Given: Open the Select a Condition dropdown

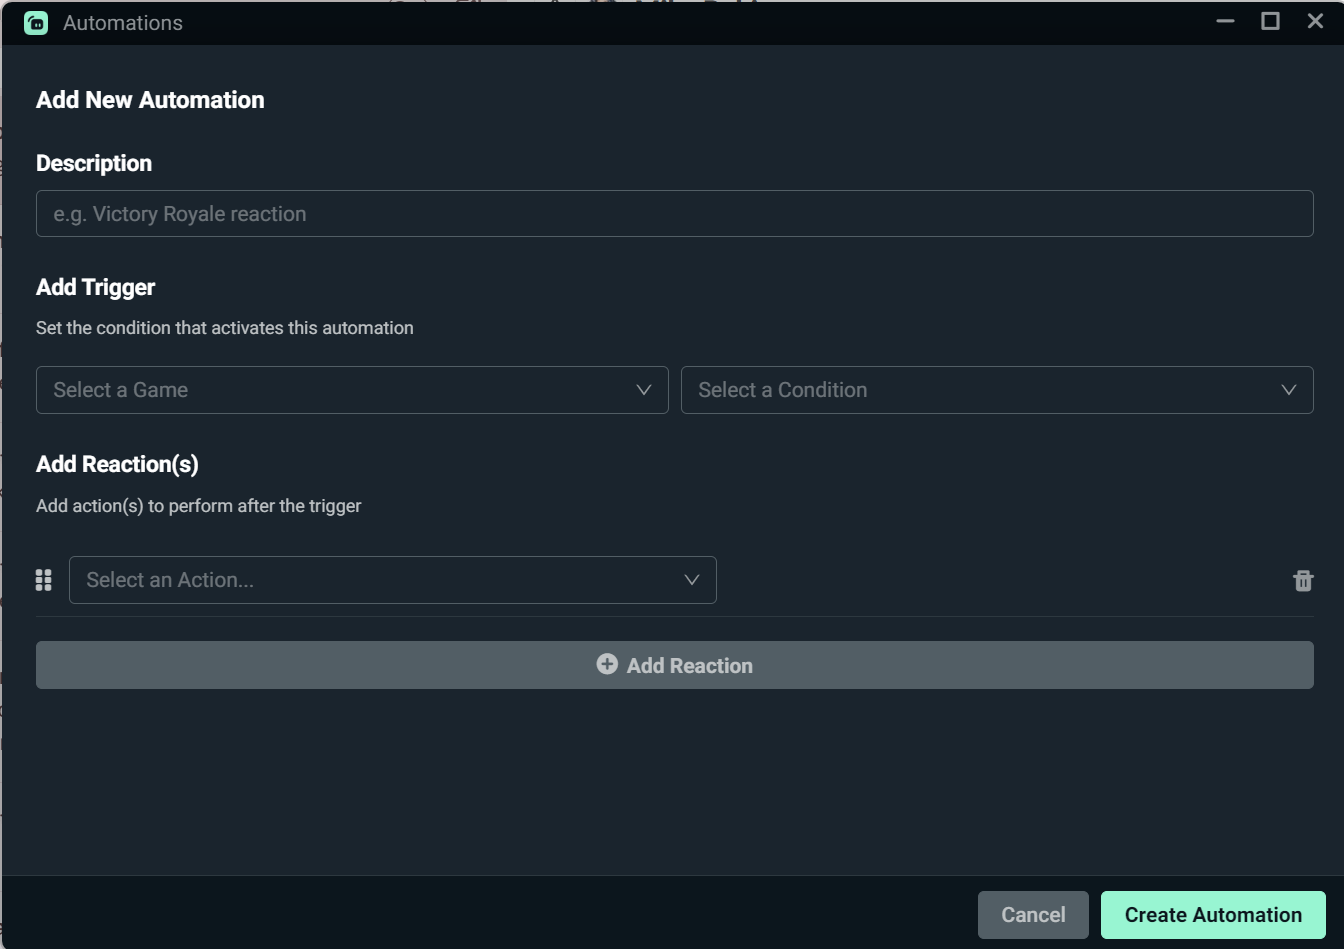Looking at the screenshot, I should tap(997, 390).
